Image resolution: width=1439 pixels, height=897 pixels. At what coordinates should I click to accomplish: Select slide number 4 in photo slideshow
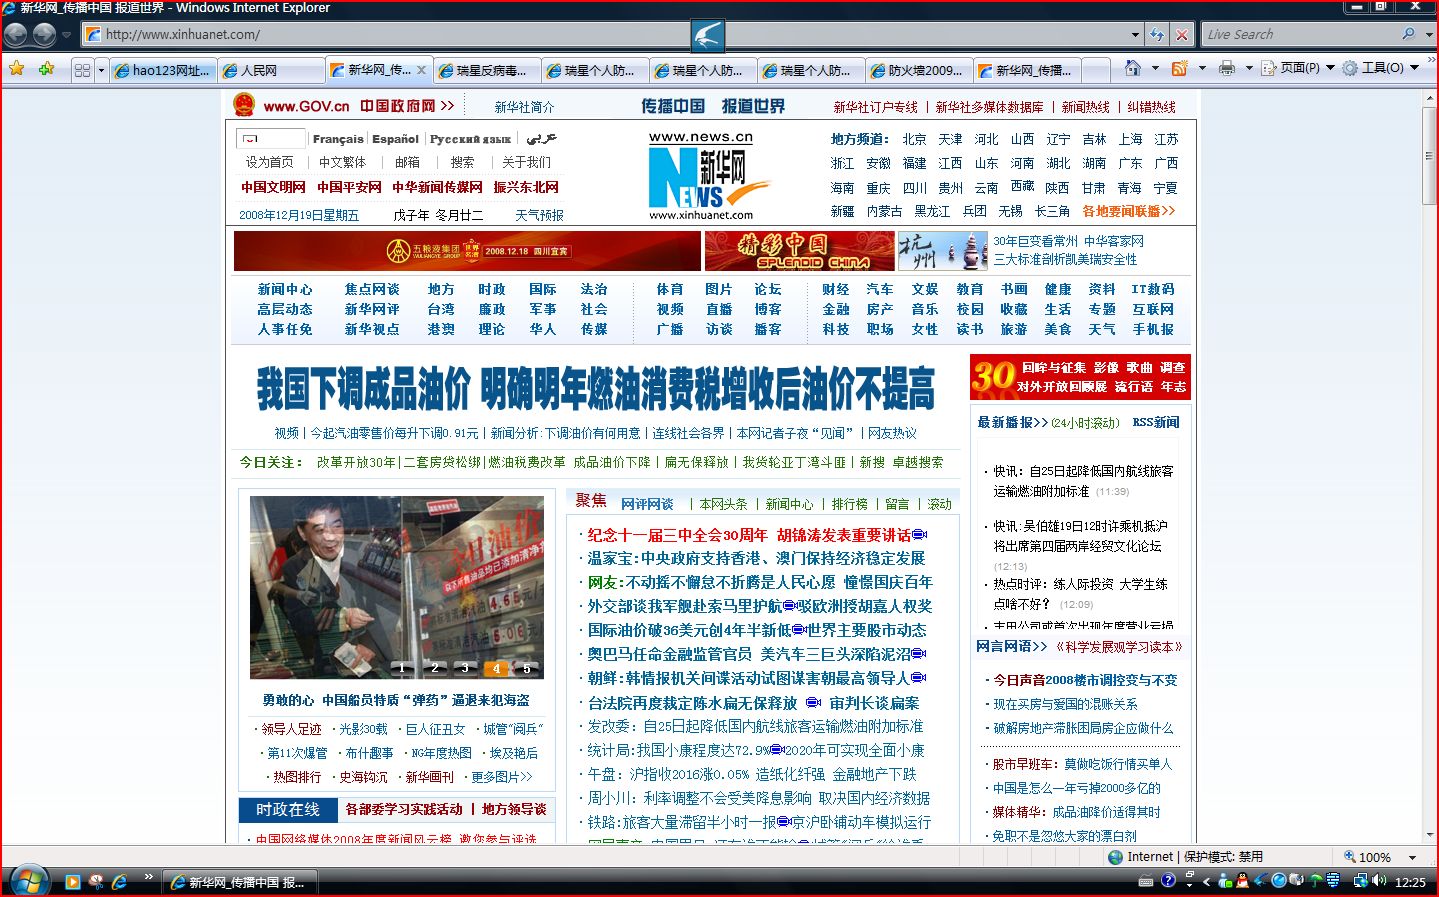(496, 668)
